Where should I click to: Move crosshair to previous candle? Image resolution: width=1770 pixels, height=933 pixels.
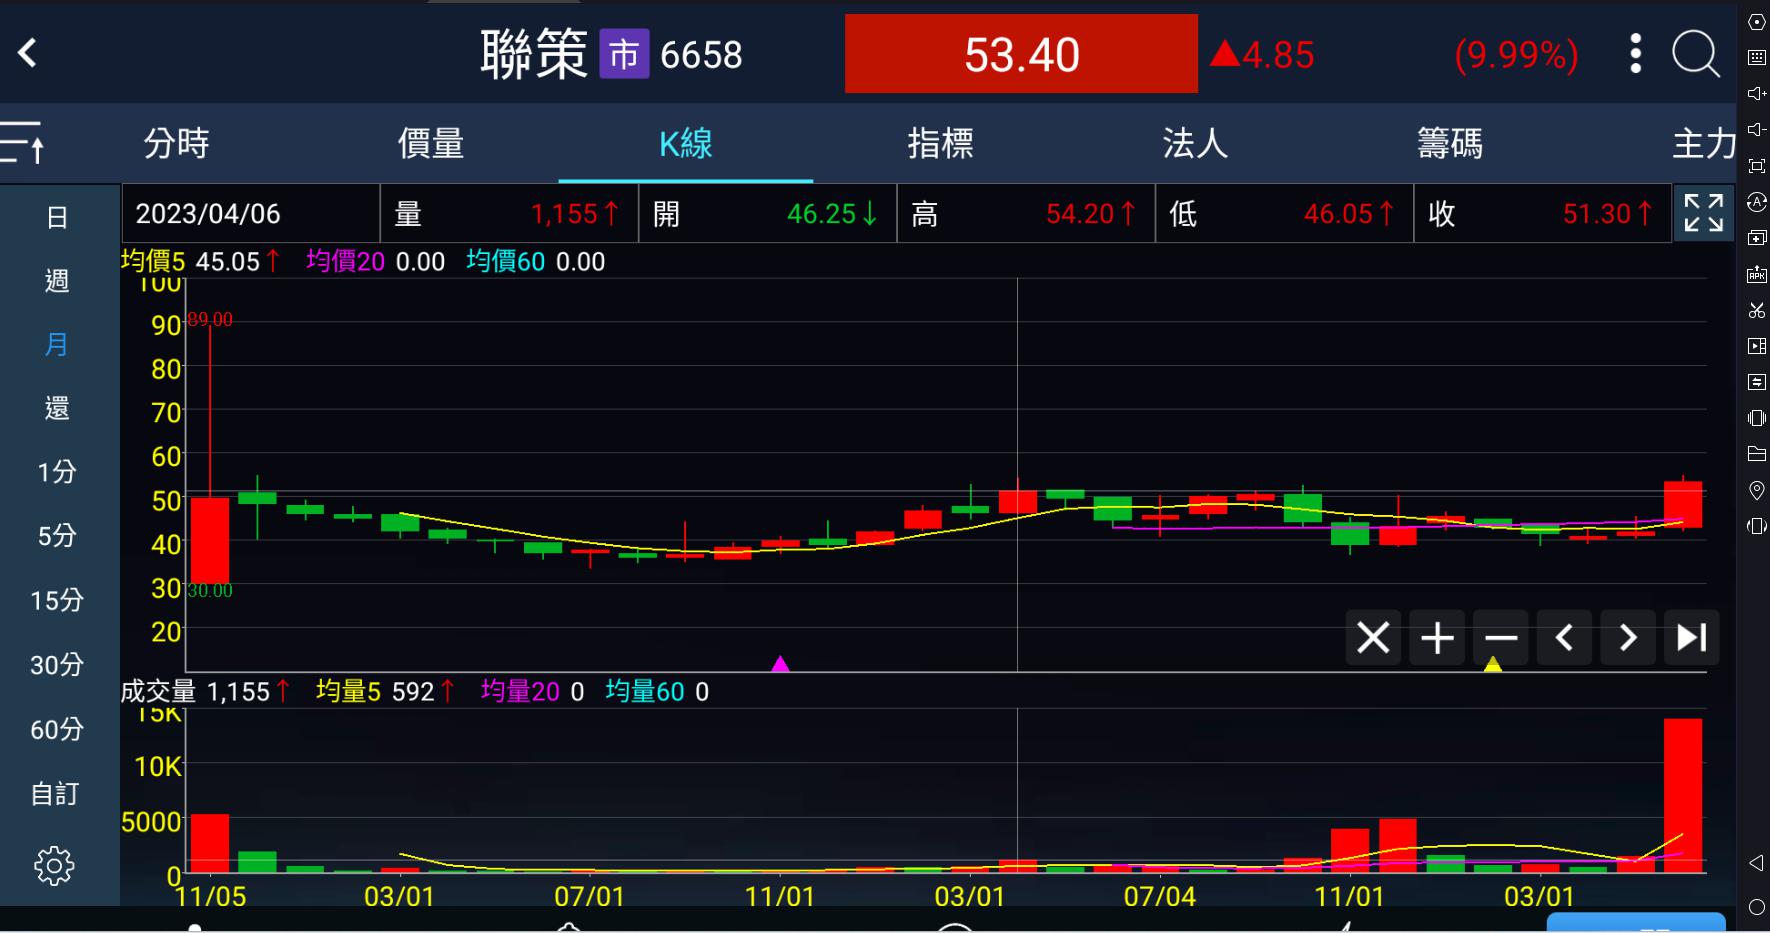coord(1565,637)
